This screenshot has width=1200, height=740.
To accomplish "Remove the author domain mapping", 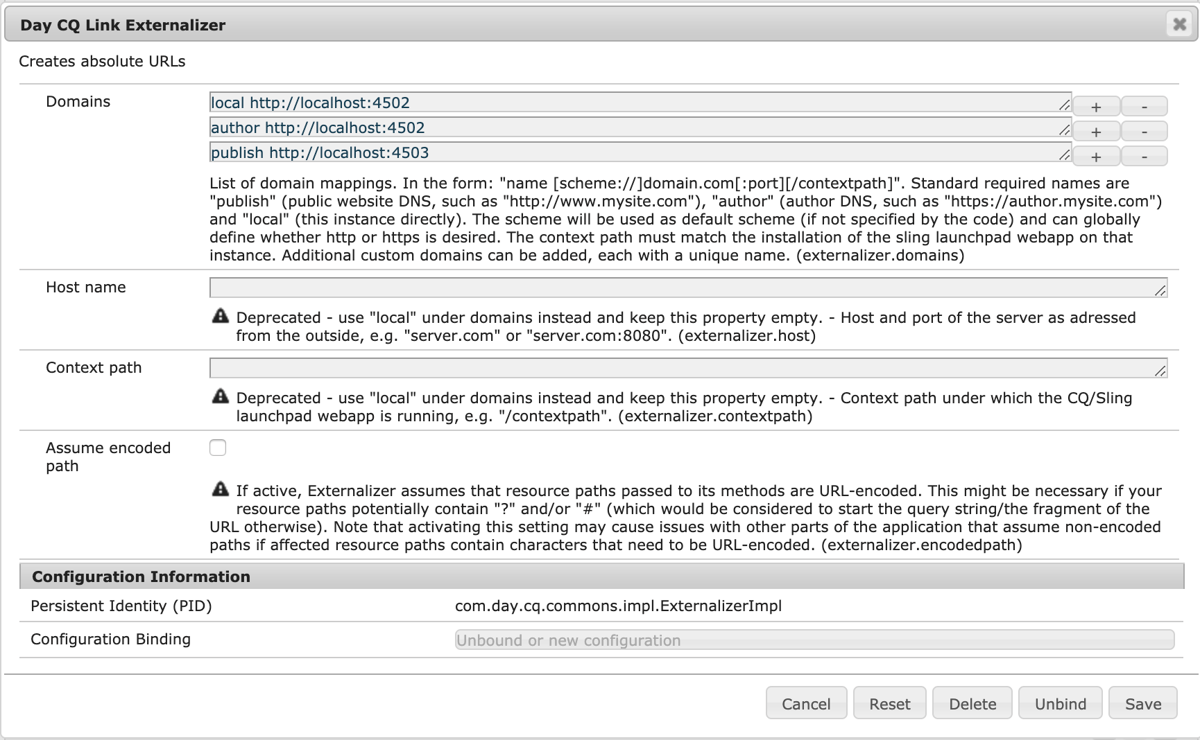I will coord(1144,131).
